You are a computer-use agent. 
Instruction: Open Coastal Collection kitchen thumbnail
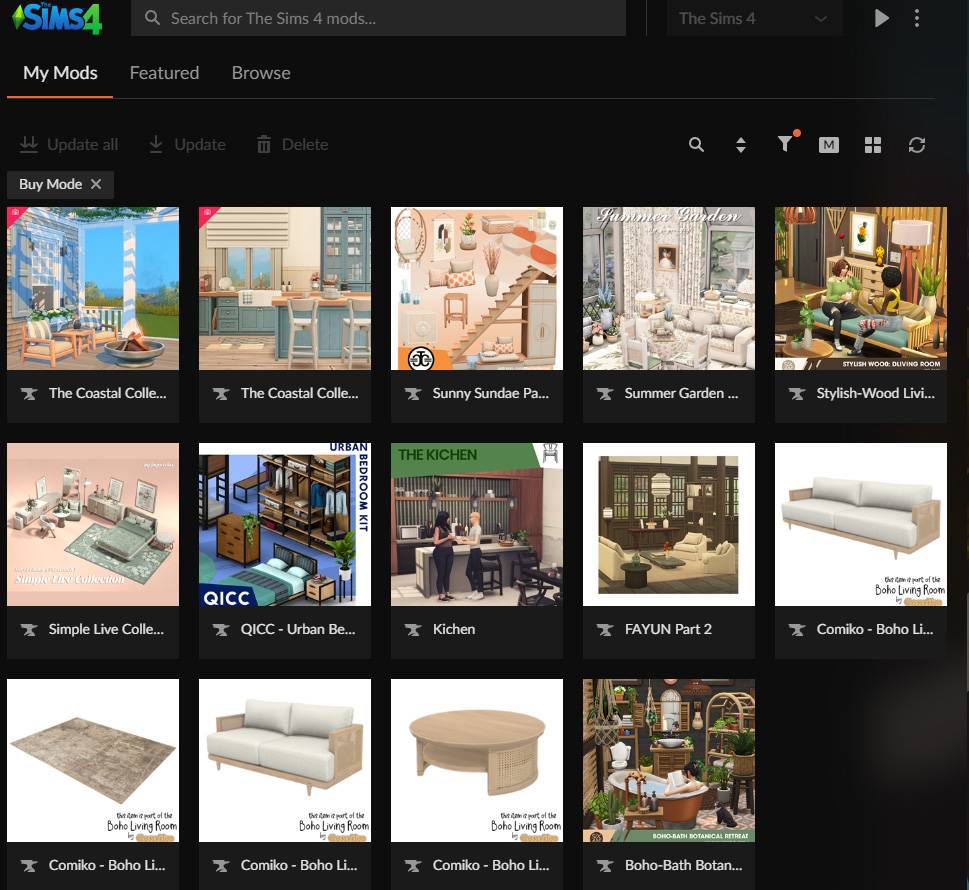coord(285,288)
